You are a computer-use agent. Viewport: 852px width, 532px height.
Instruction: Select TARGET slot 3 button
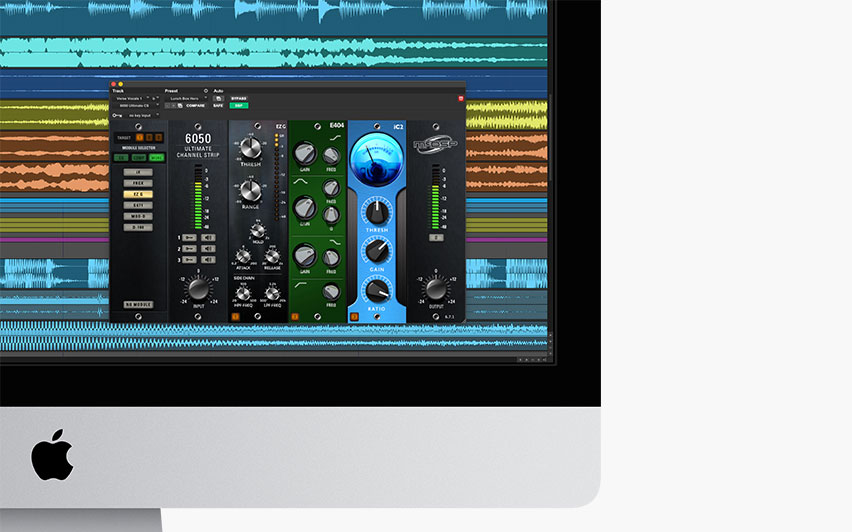[159, 137]
